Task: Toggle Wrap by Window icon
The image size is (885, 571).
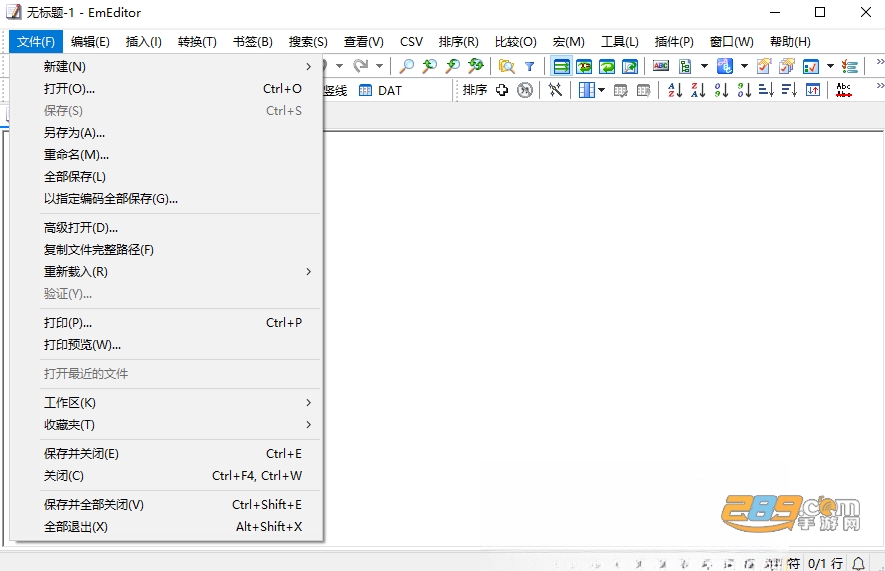Action: pyautogui.click(x=607, y=67)
